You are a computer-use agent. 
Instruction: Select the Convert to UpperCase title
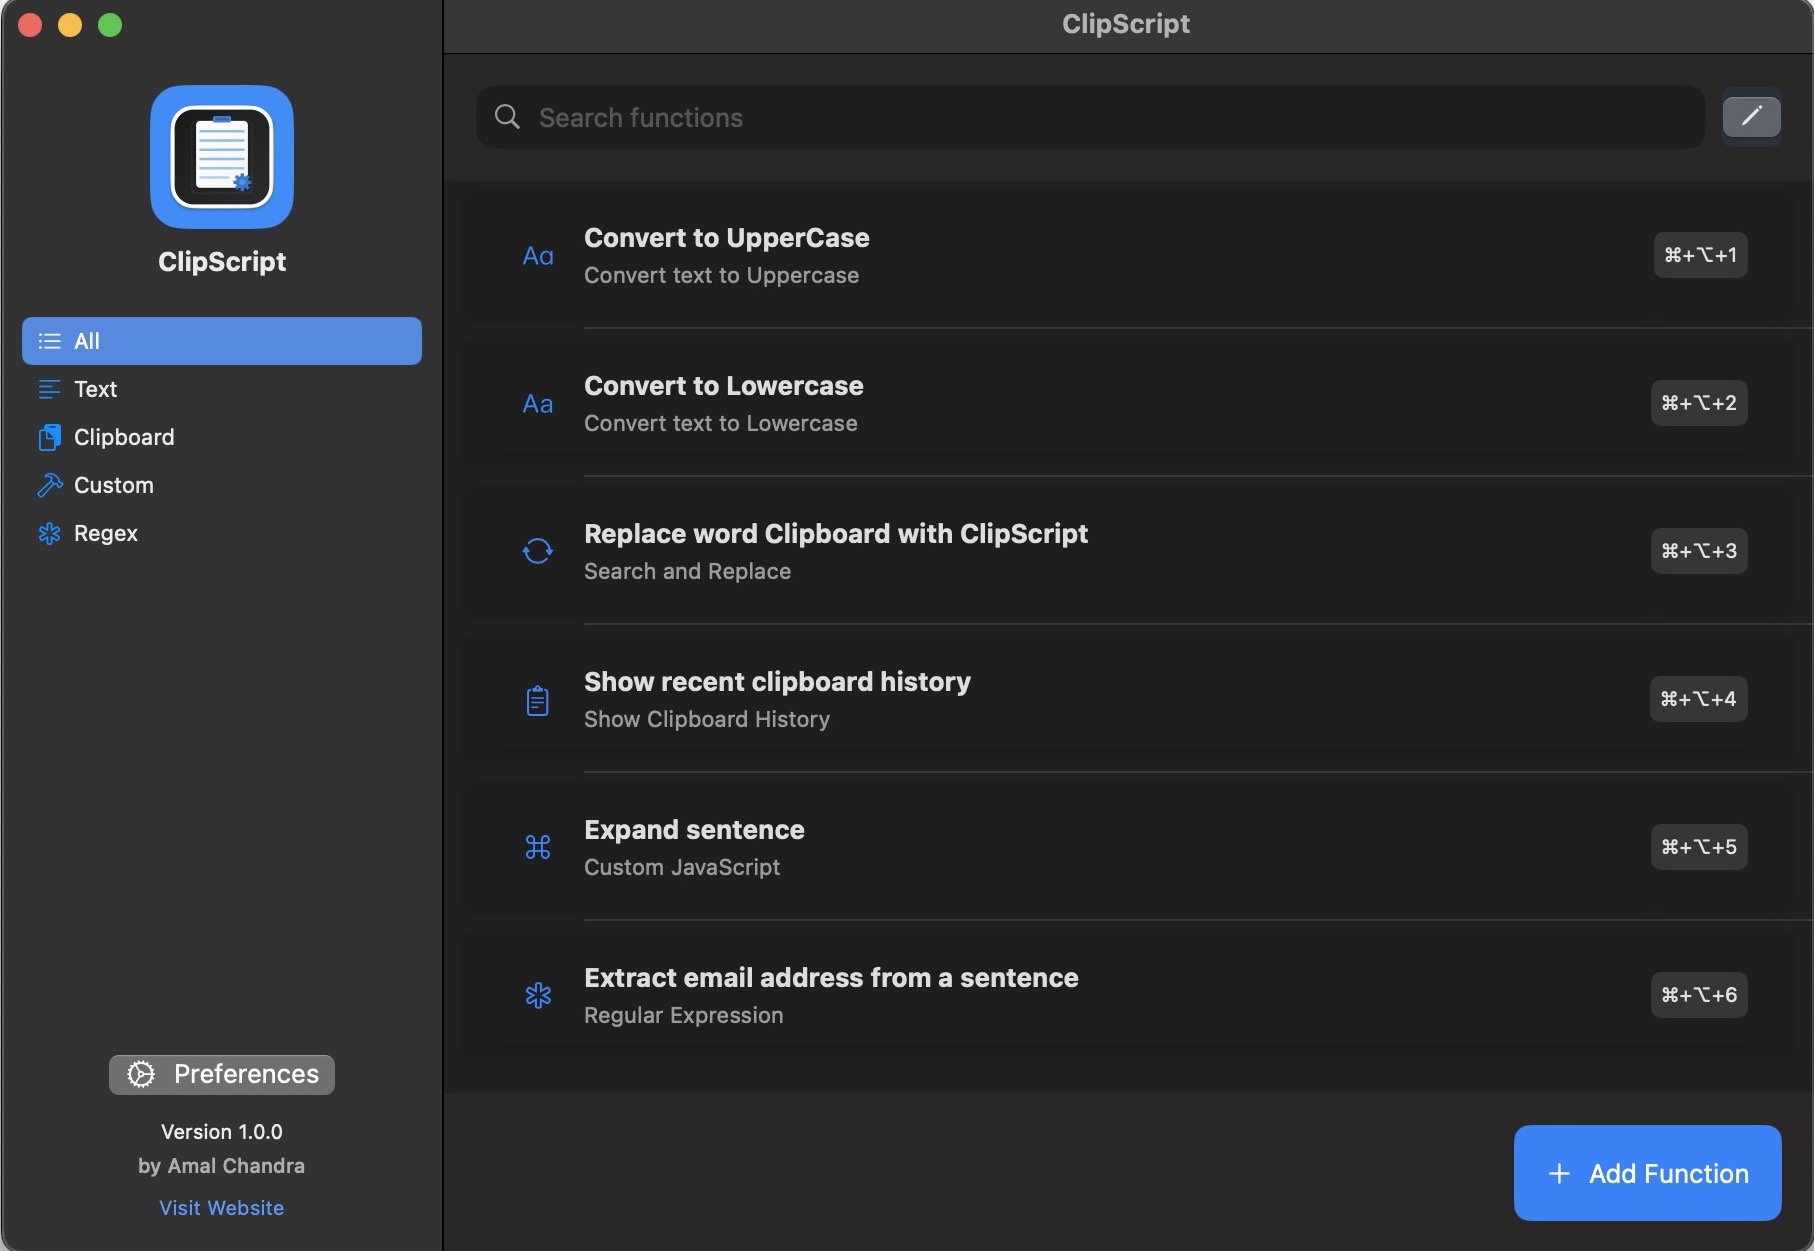point(727,238)
